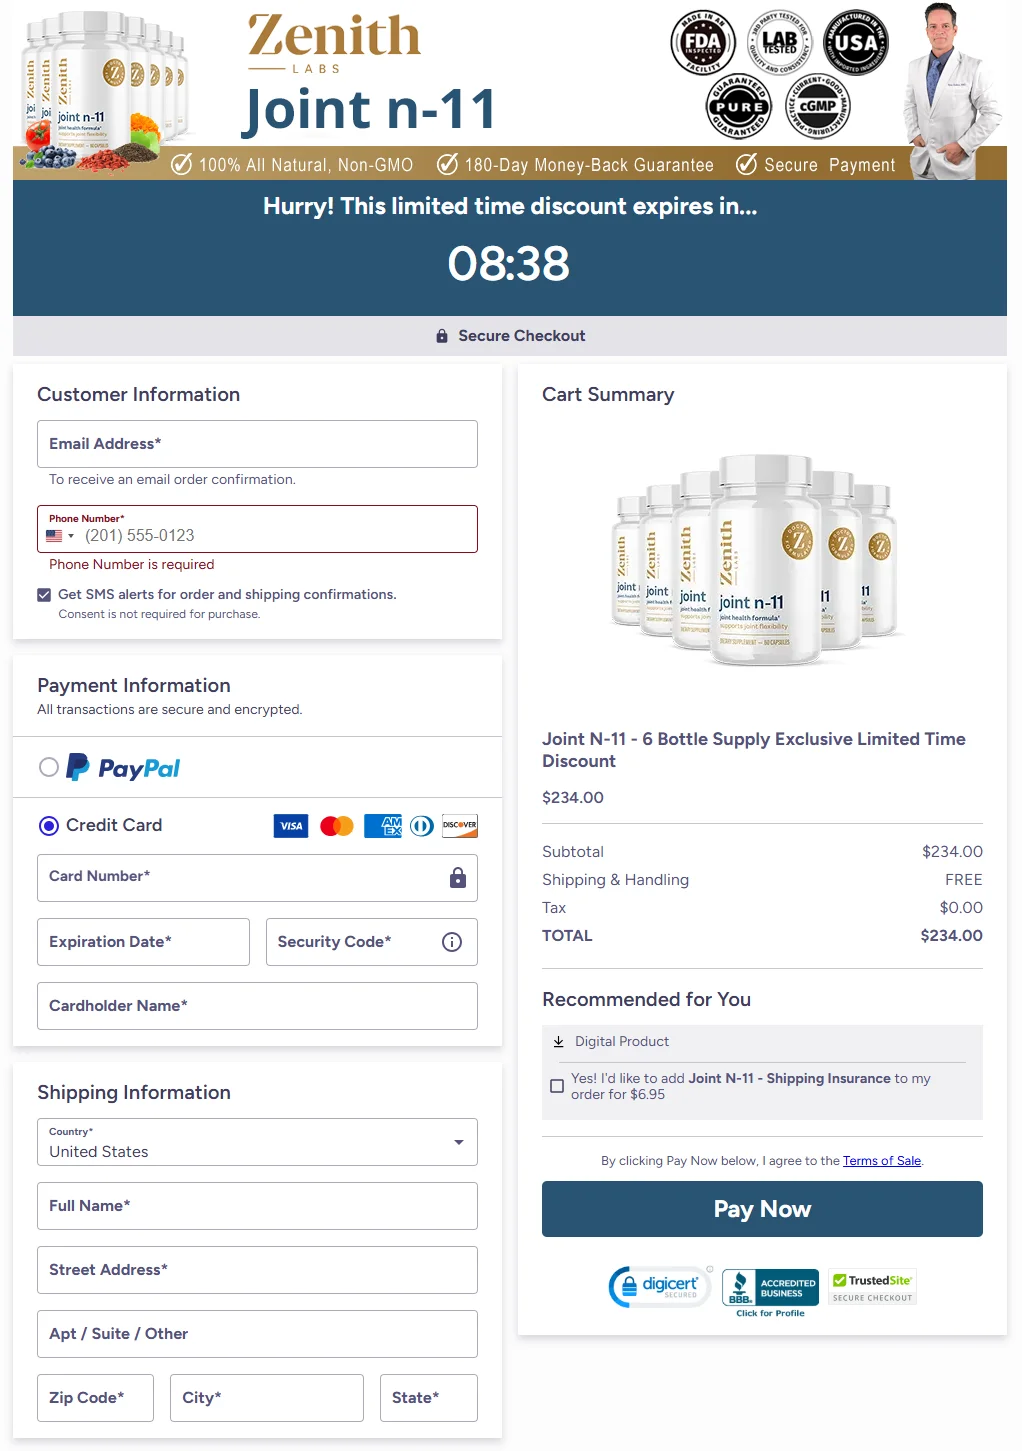Click the card number lock icon
The image size is (1022, 1451).
[458, 878]
